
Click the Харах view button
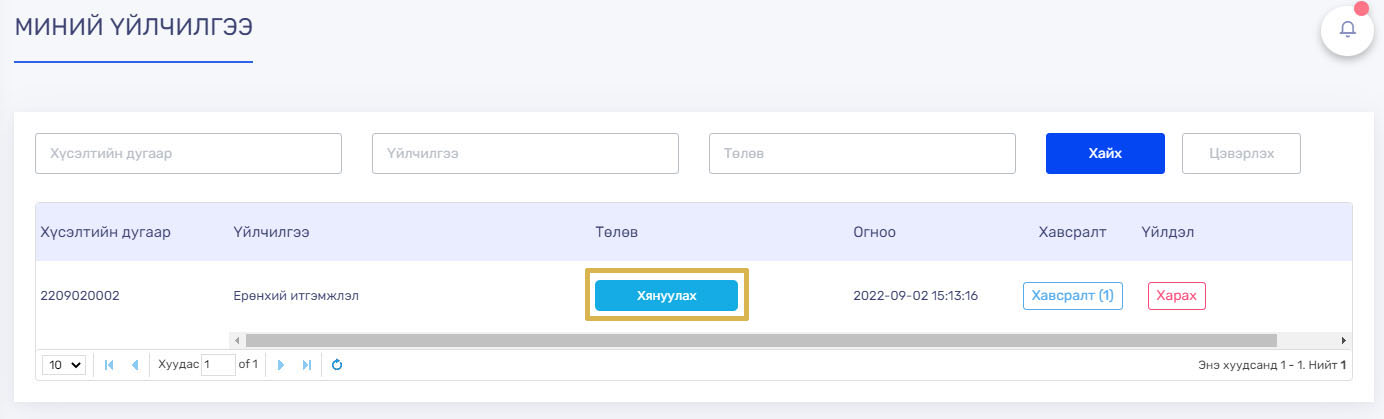(1176, 296)
